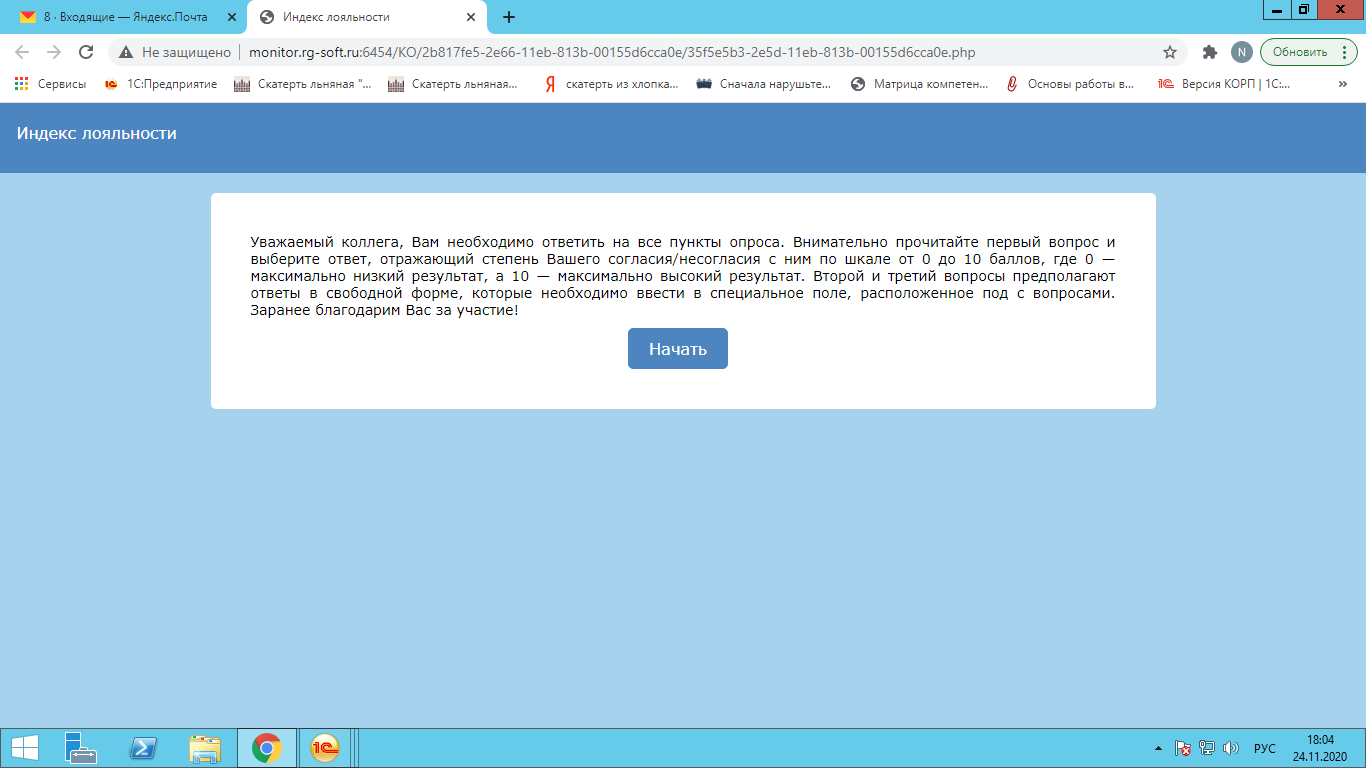Open the 1С application in the taskbar
The width and height of the screenshot is (1366, 768).
coord(324,748)
